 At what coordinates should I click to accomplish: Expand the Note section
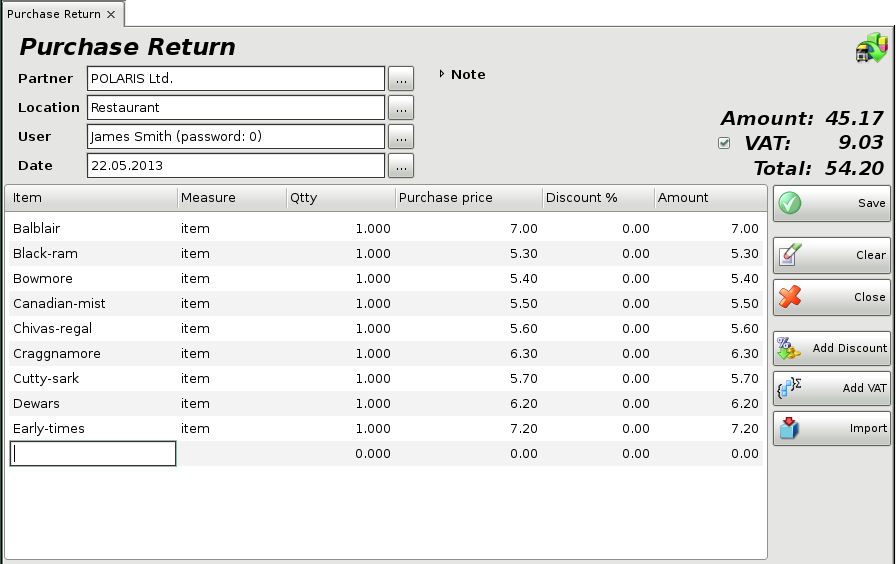pyautogui.click(x=442, y=74)
